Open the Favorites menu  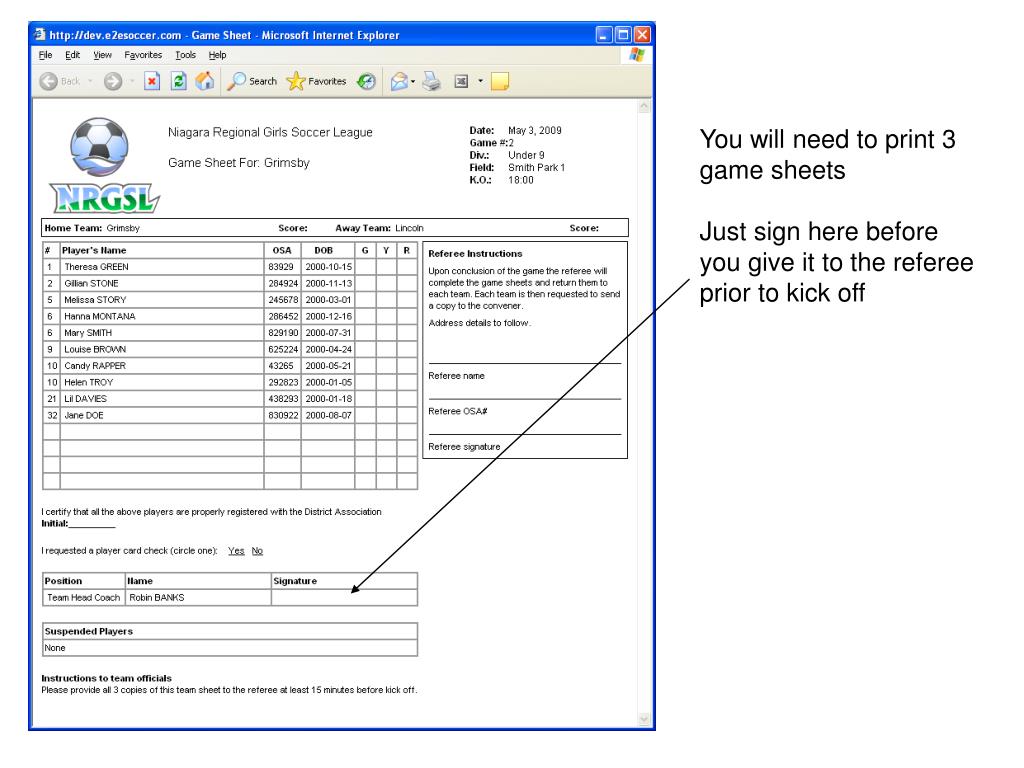coord(143,55)
